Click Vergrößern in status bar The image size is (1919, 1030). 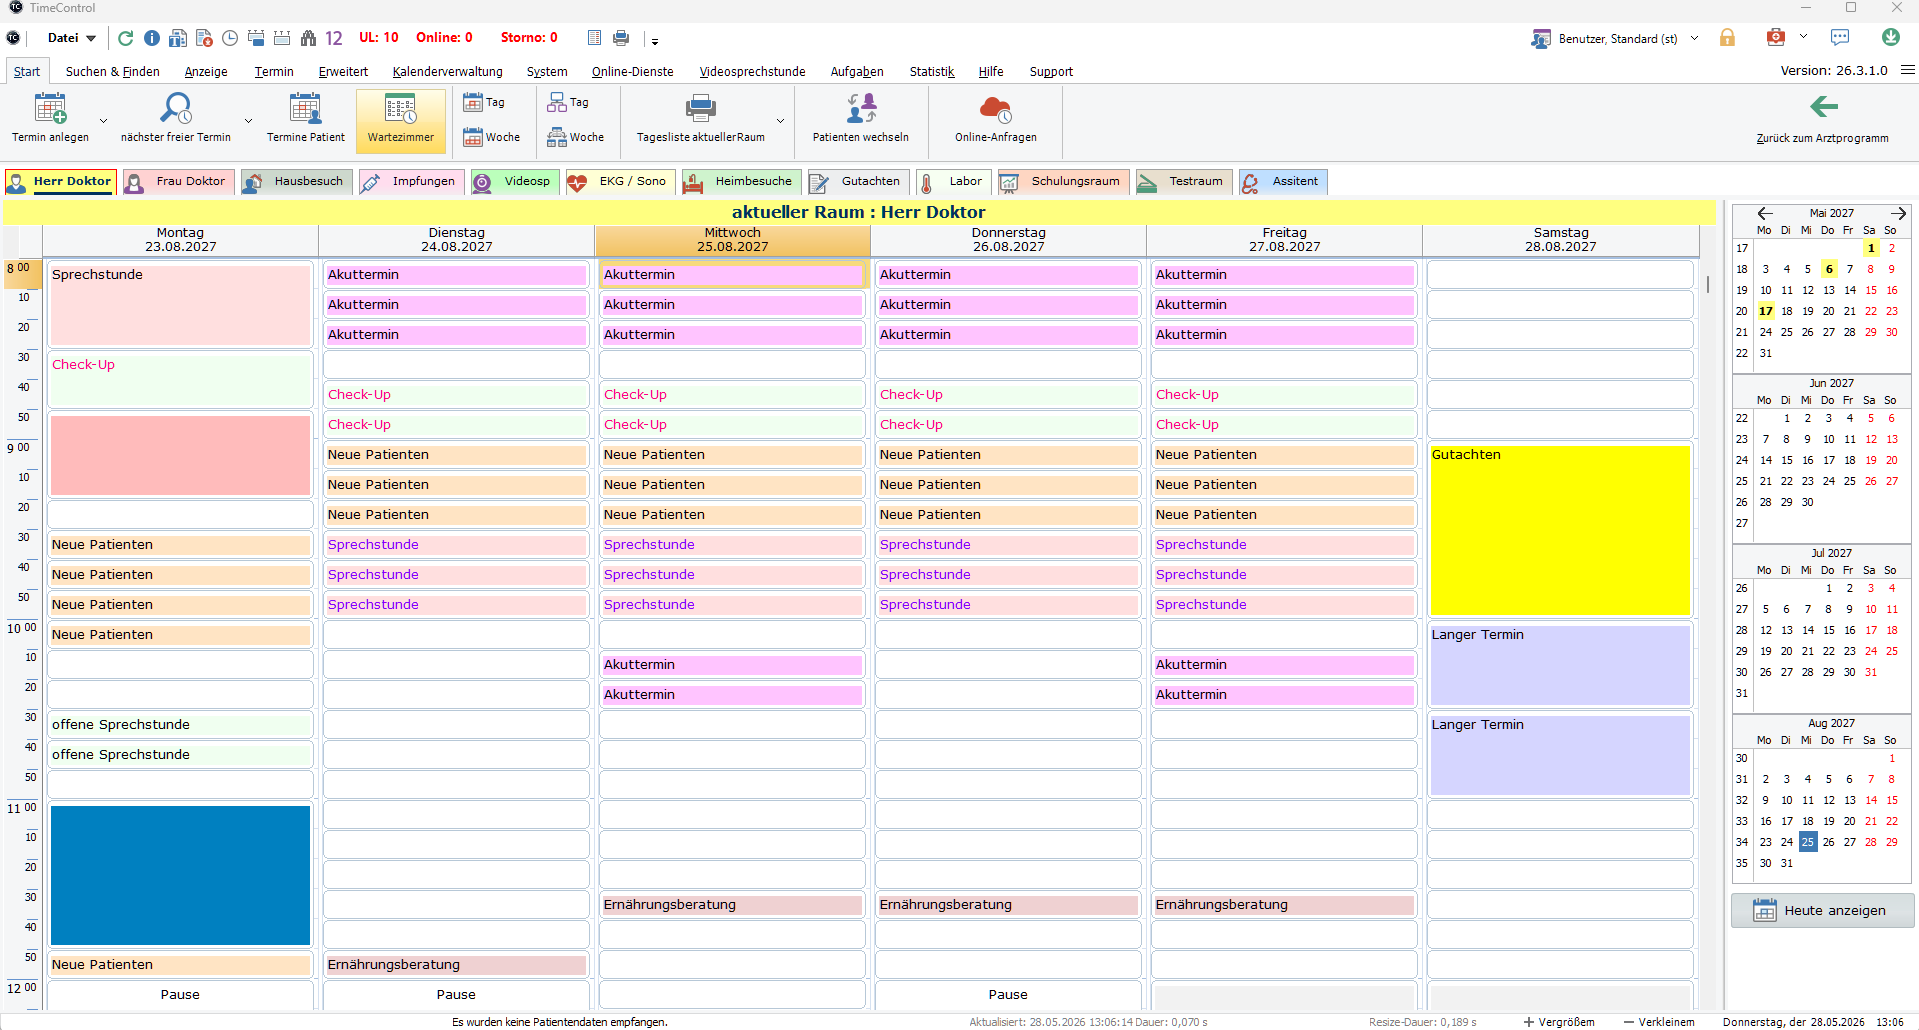tap(1559, 1021)
